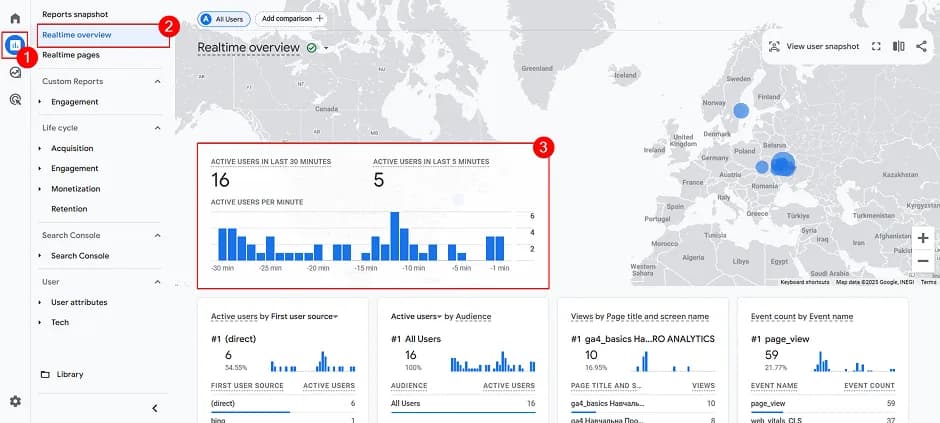The height and width of the screenshot is (423, 940).
Task: Zoom out on the map
Action: (x=922, y=261)
